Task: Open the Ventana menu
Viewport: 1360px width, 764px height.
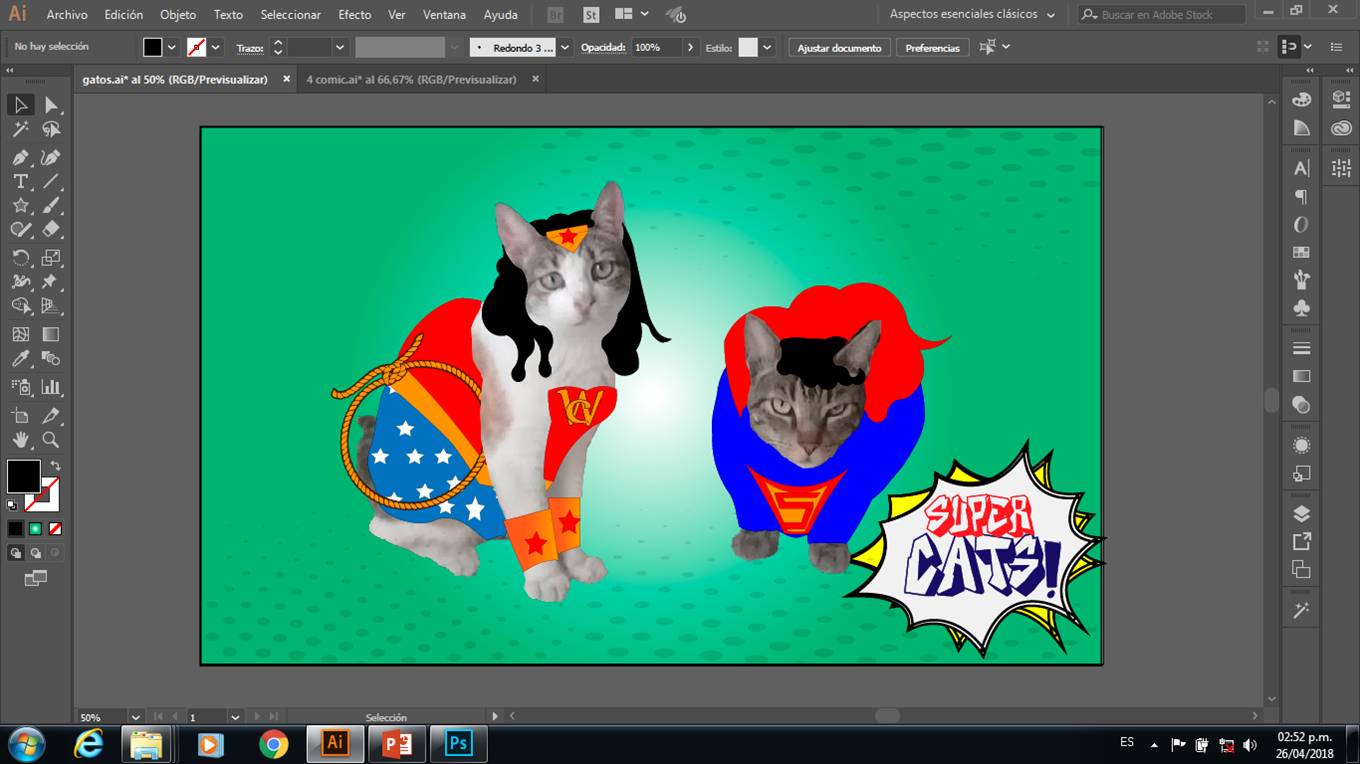Action: point(445,15)
